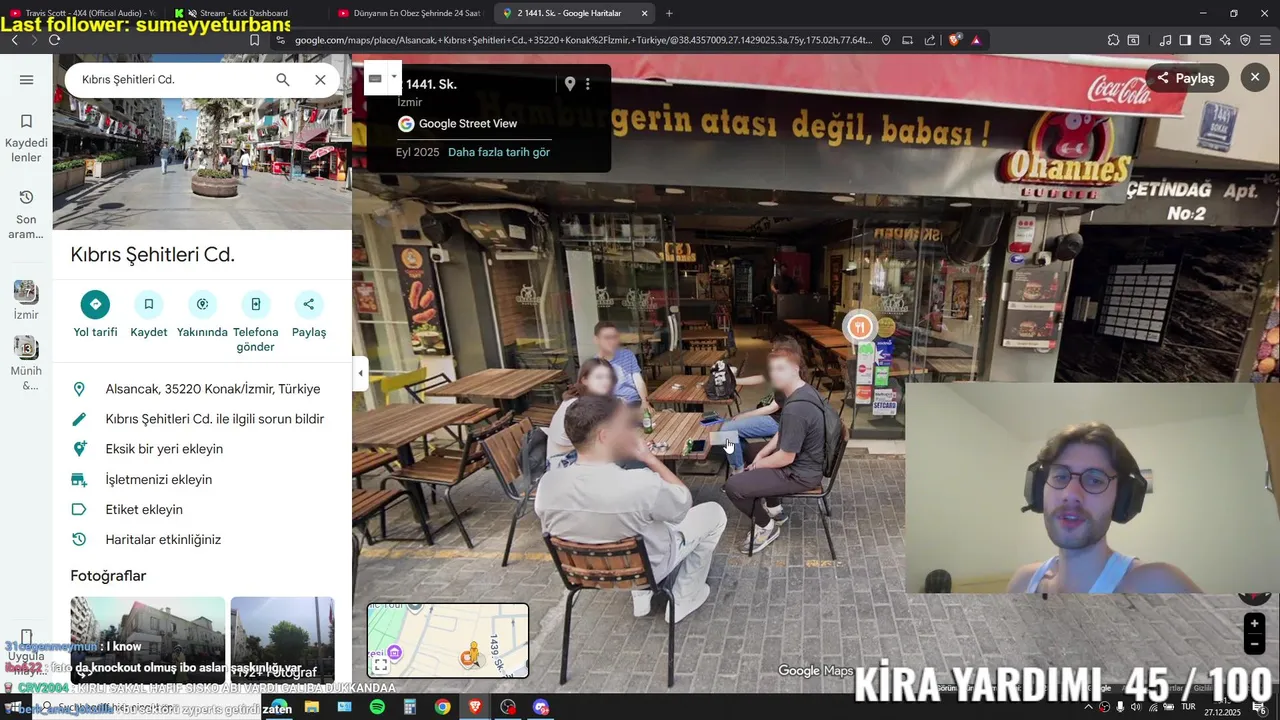Open Google Chrome from the taskbar
The width and height of the screenshot is (1280, 720).
click(442, 707)
